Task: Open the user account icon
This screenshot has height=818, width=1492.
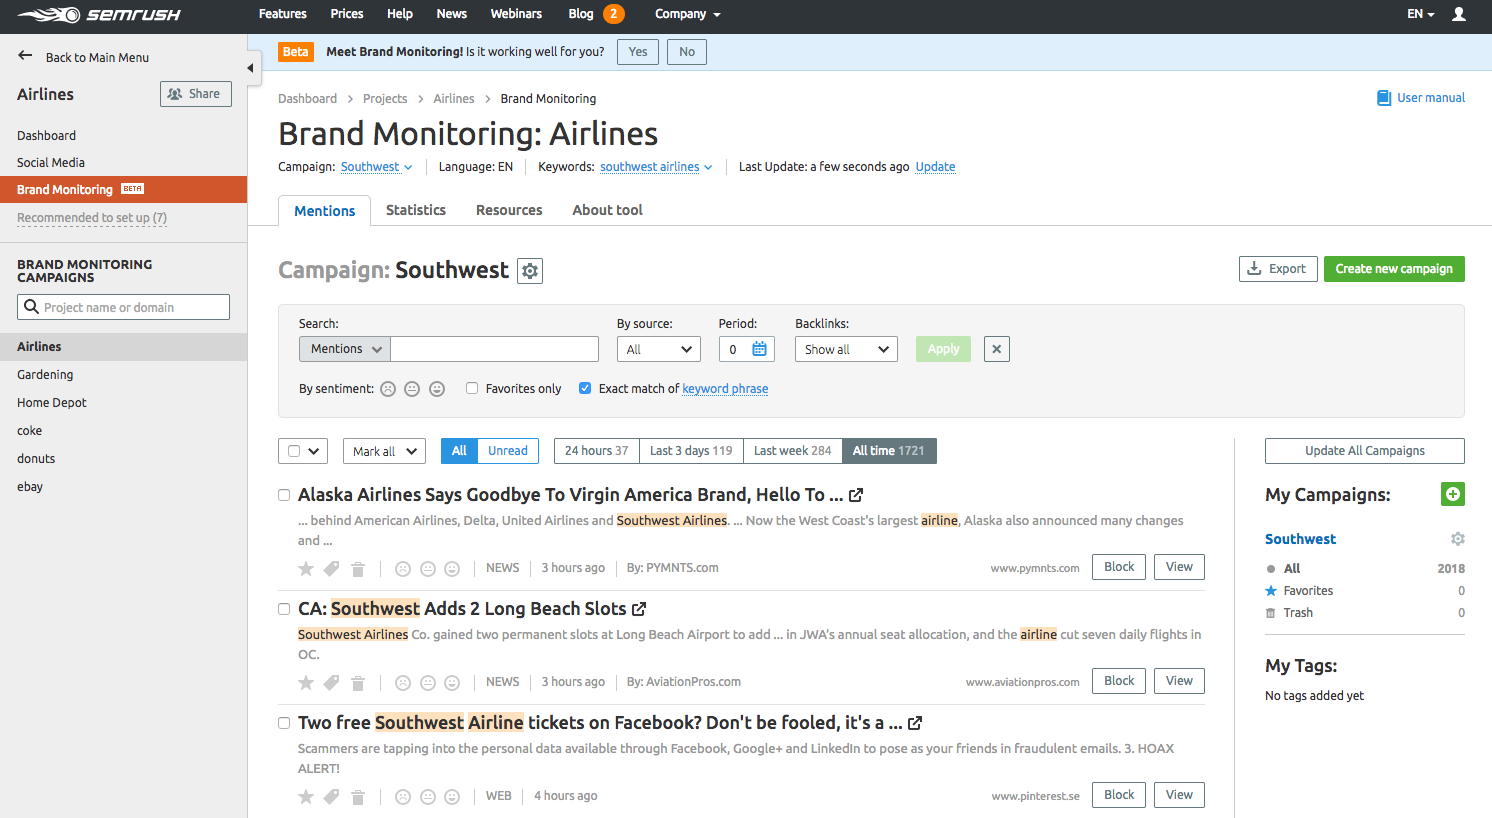Action: coord(1459,14)
